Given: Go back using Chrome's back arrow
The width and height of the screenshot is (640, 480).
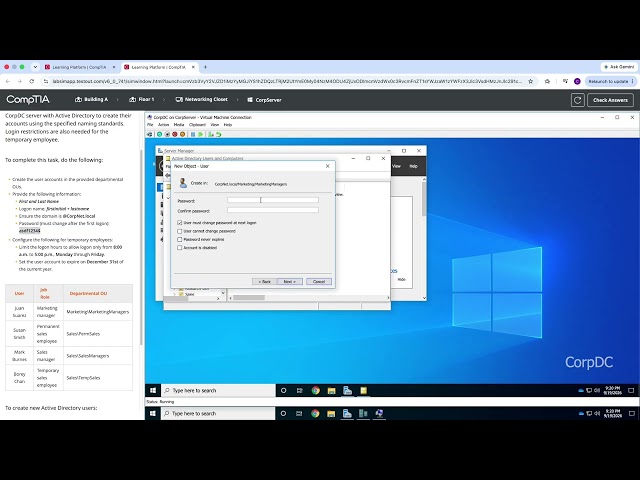Looking at the screenshot, I should 8,81.
